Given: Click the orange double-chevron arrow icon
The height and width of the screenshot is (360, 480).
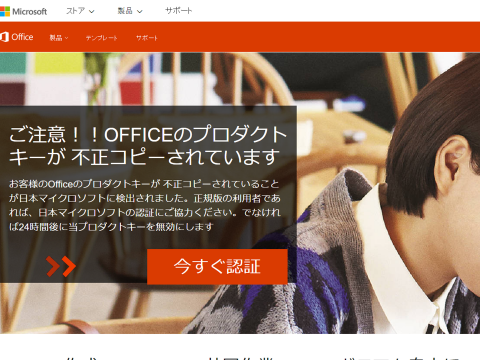Looking at the screenshot, I should (x=61, y=266).
